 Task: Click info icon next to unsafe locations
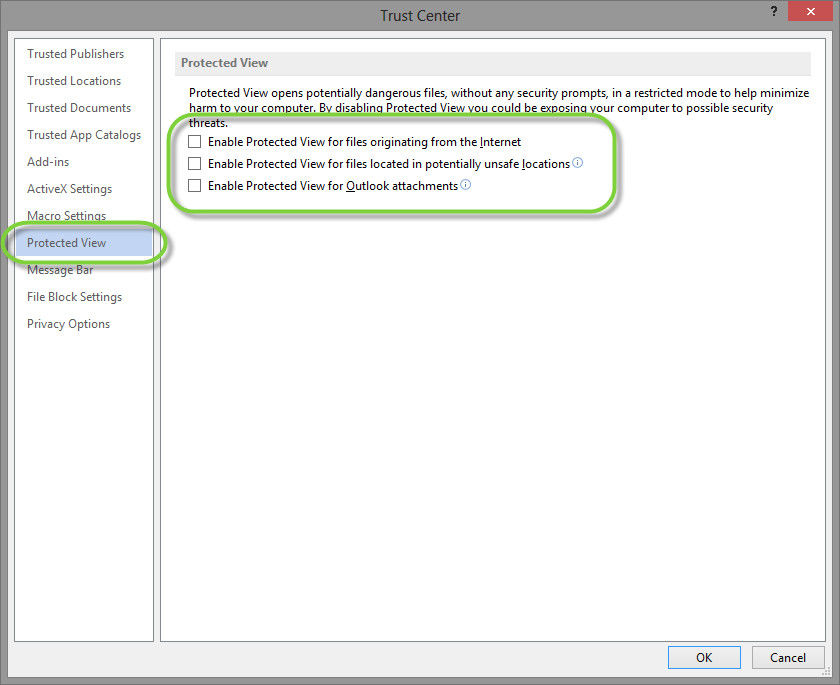(578, 163)
